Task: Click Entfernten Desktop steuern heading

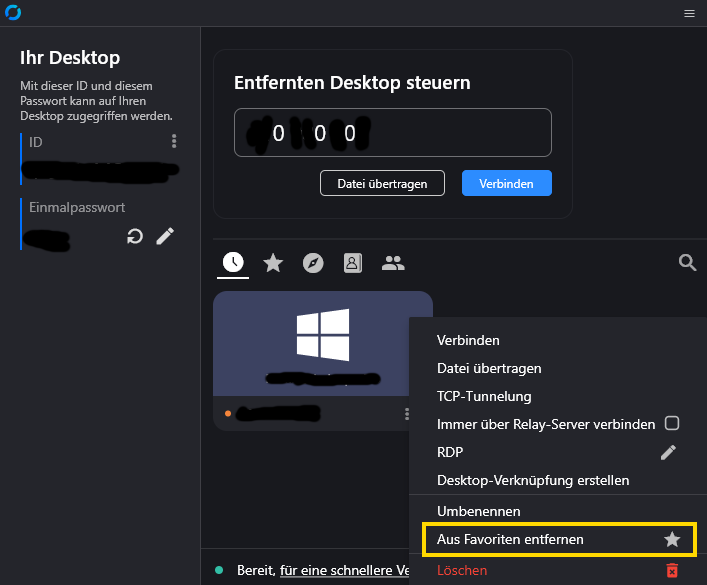Action: [352, 83]
